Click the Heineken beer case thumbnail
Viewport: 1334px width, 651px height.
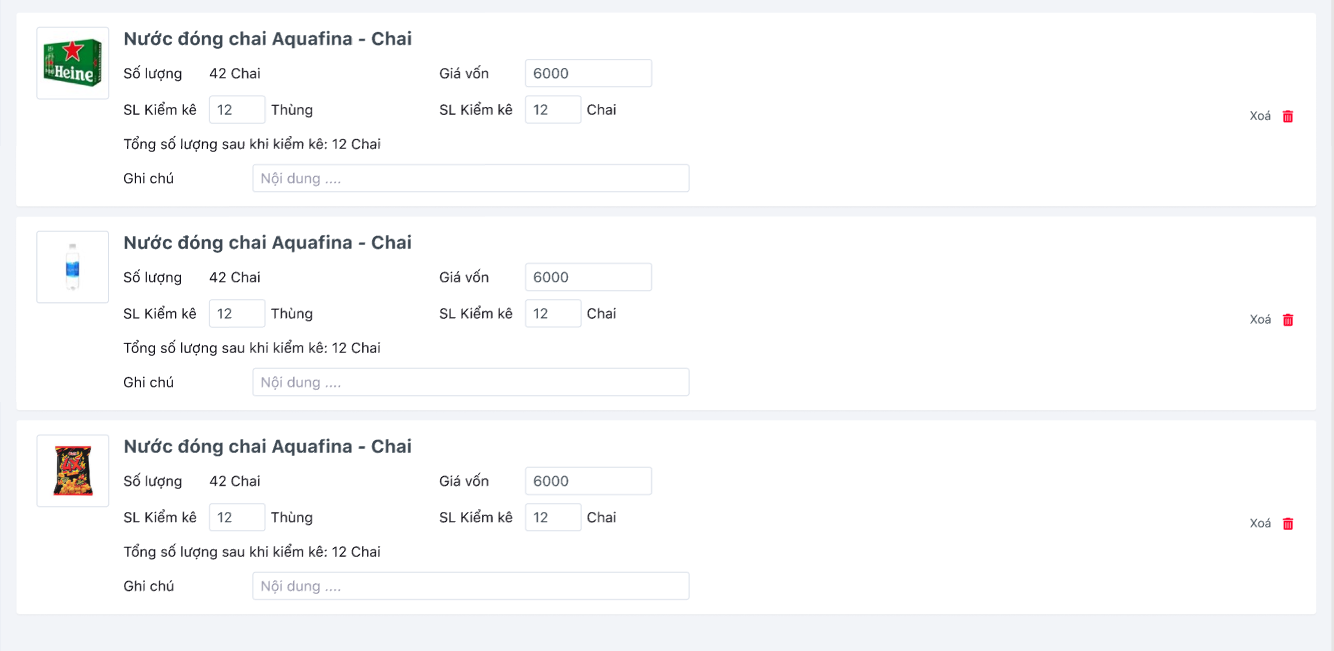click(73, 63)
